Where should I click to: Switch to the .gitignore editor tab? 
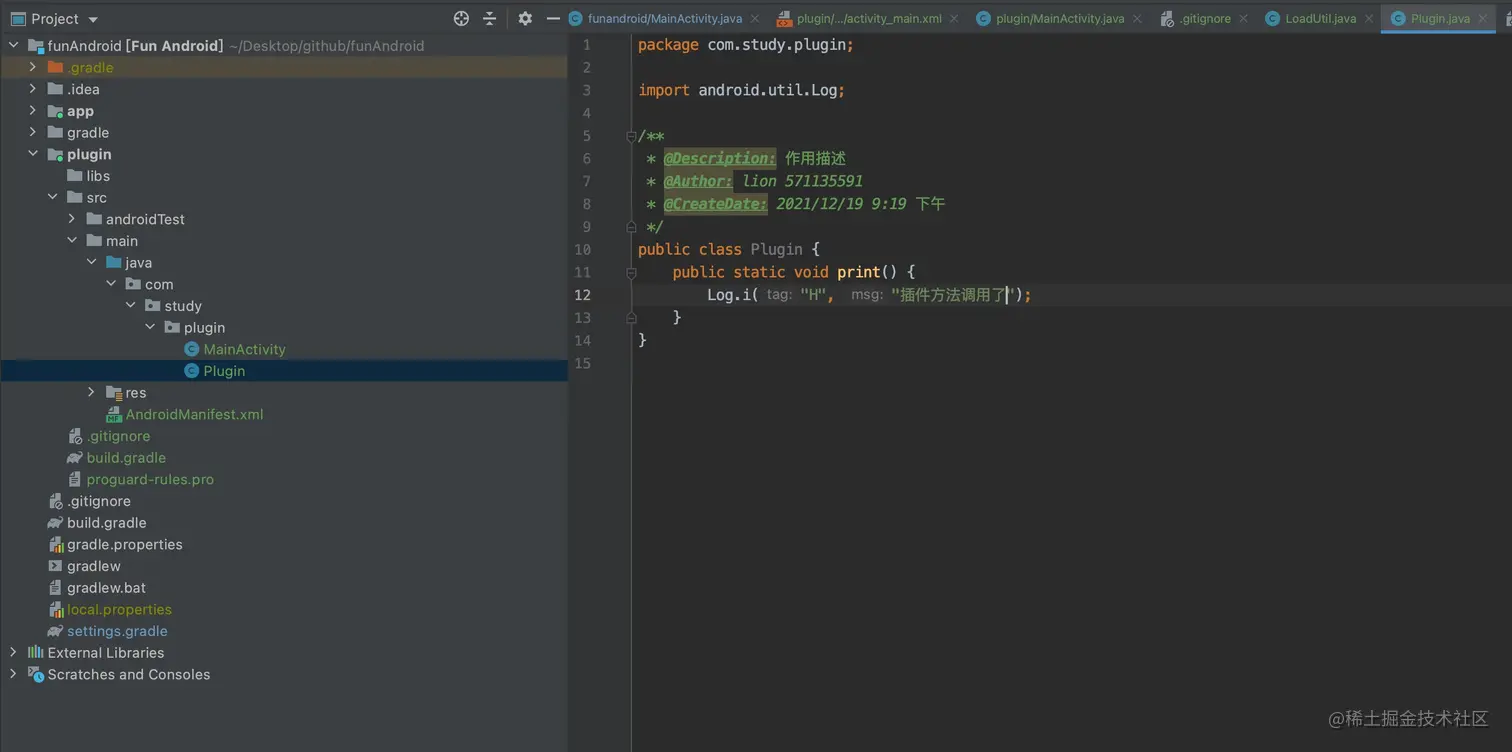coord(1205,19)
